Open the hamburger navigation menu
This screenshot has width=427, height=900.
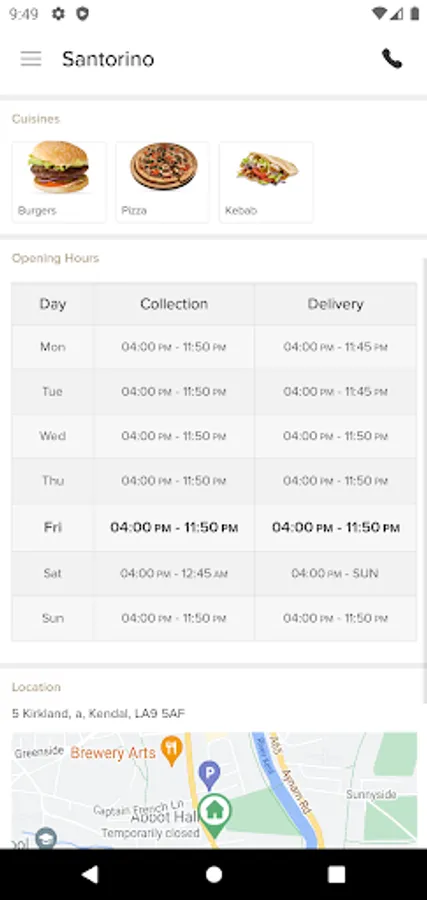click(x=31, y=59)
